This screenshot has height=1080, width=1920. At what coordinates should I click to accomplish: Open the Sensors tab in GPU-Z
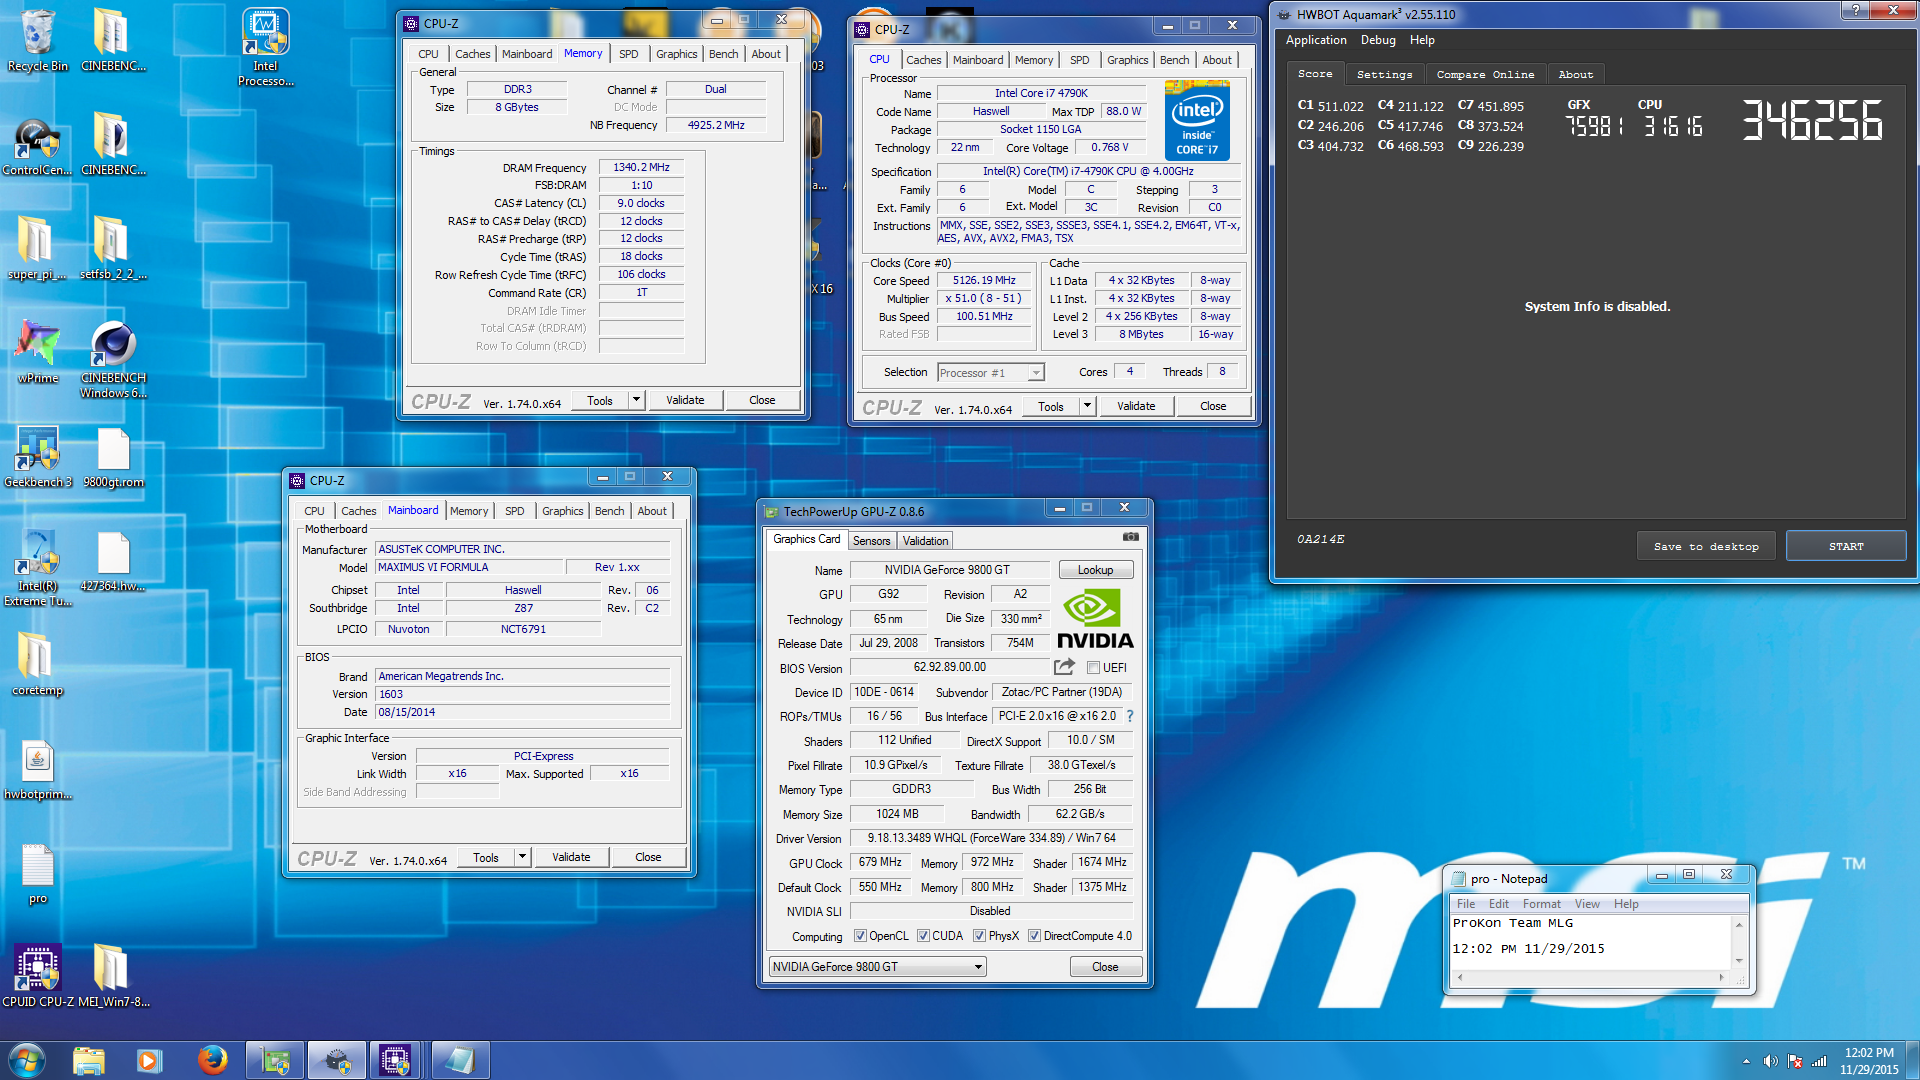pos(871,541)
